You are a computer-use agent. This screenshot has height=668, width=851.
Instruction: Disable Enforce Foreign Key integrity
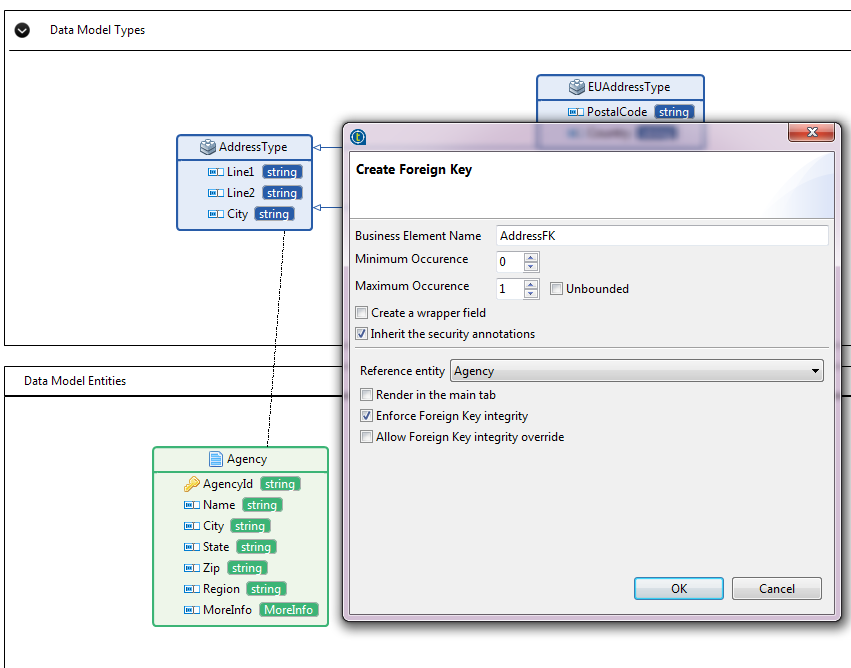tap(367, 416)
